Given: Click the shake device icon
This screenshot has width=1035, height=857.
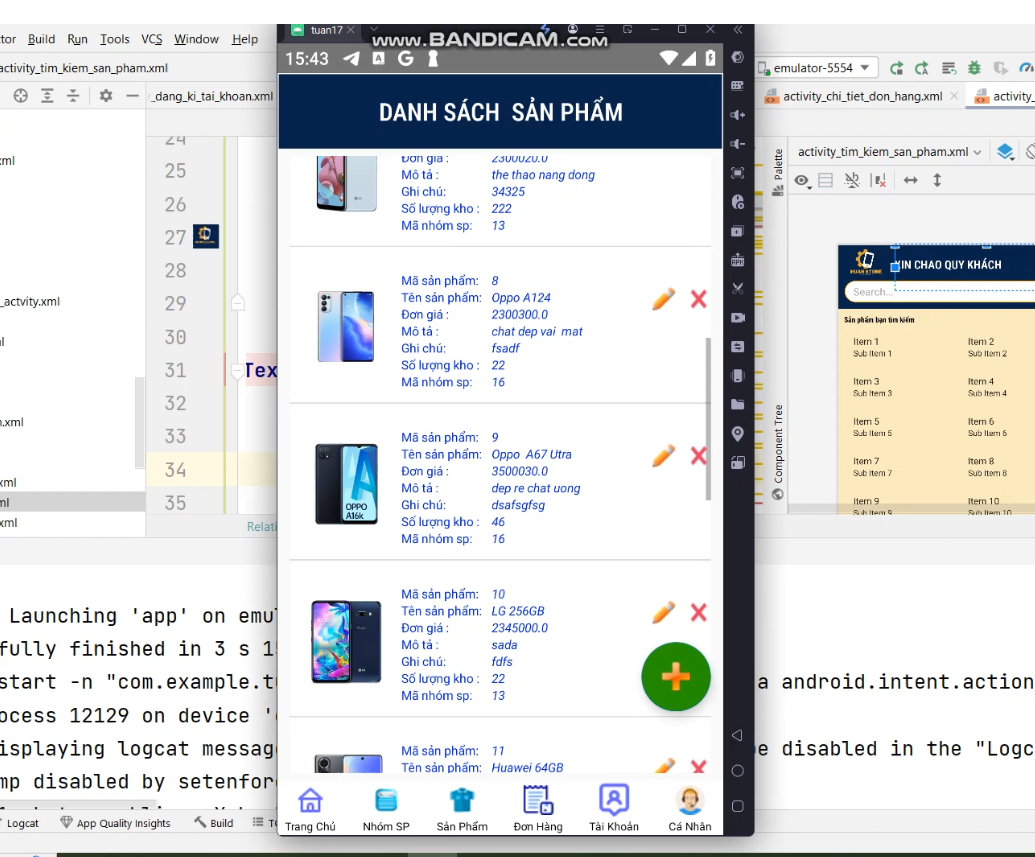Looking at the screenshot, I should coord(738,376).
